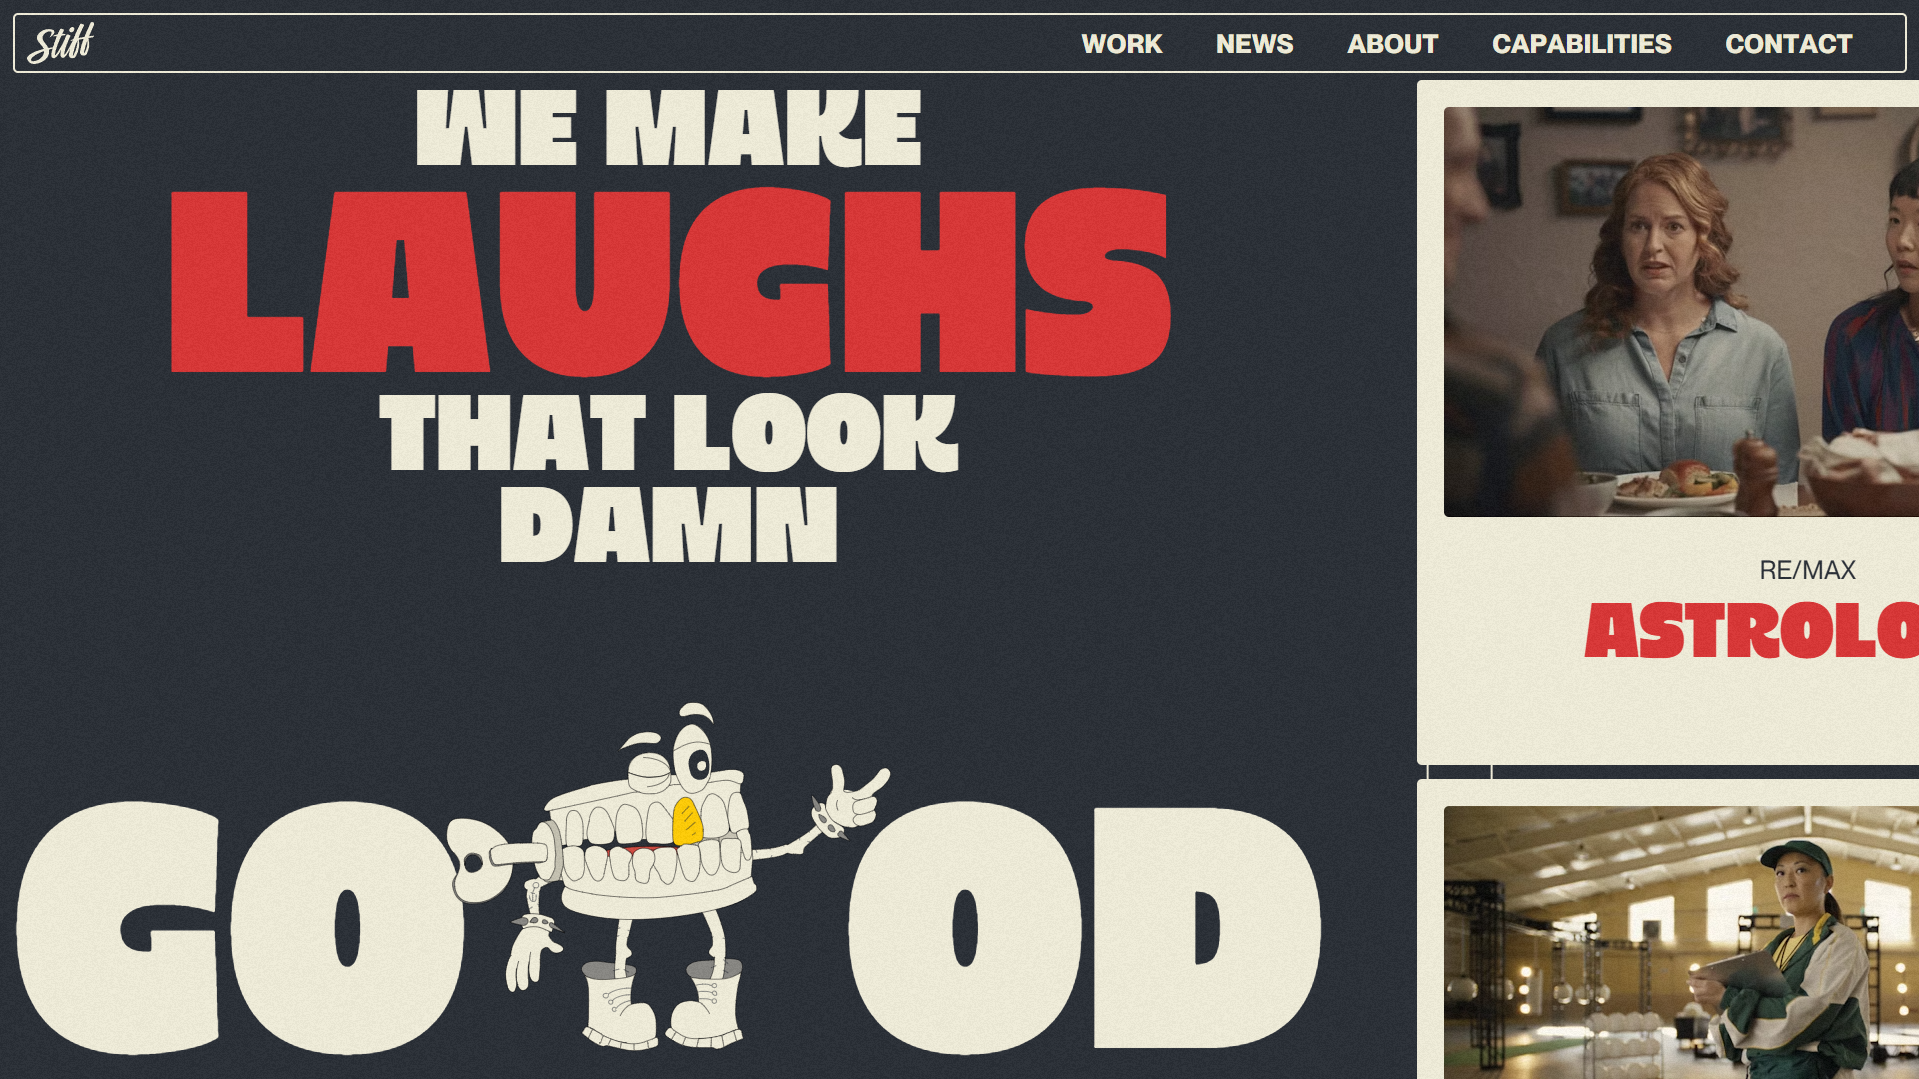Click the red LAUGHS headline word
The image size is (1919, 1079).
(x=669, y=283)
